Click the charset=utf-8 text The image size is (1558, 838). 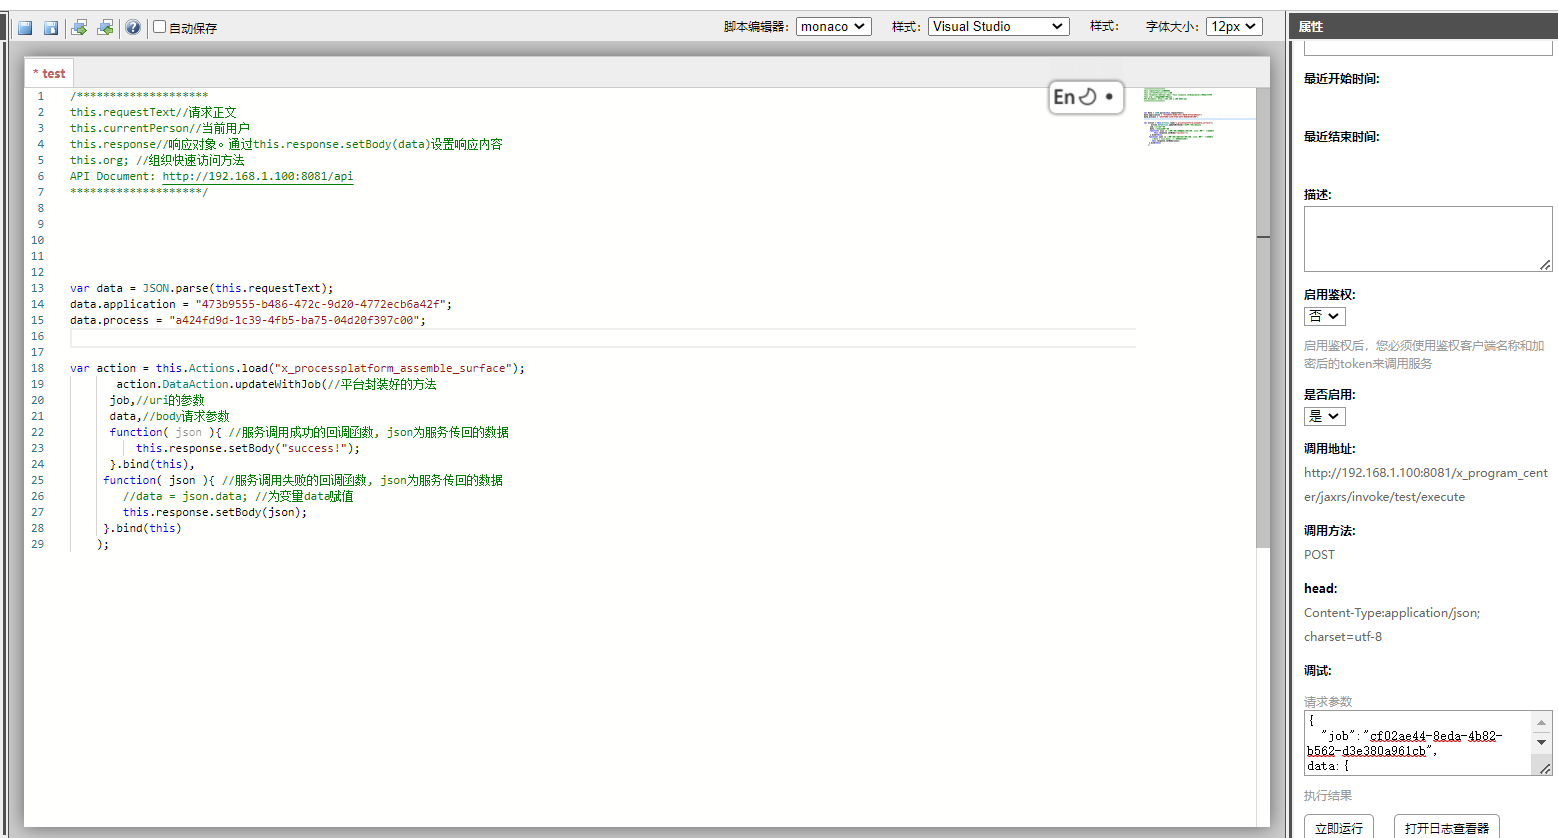[1343, 637]
